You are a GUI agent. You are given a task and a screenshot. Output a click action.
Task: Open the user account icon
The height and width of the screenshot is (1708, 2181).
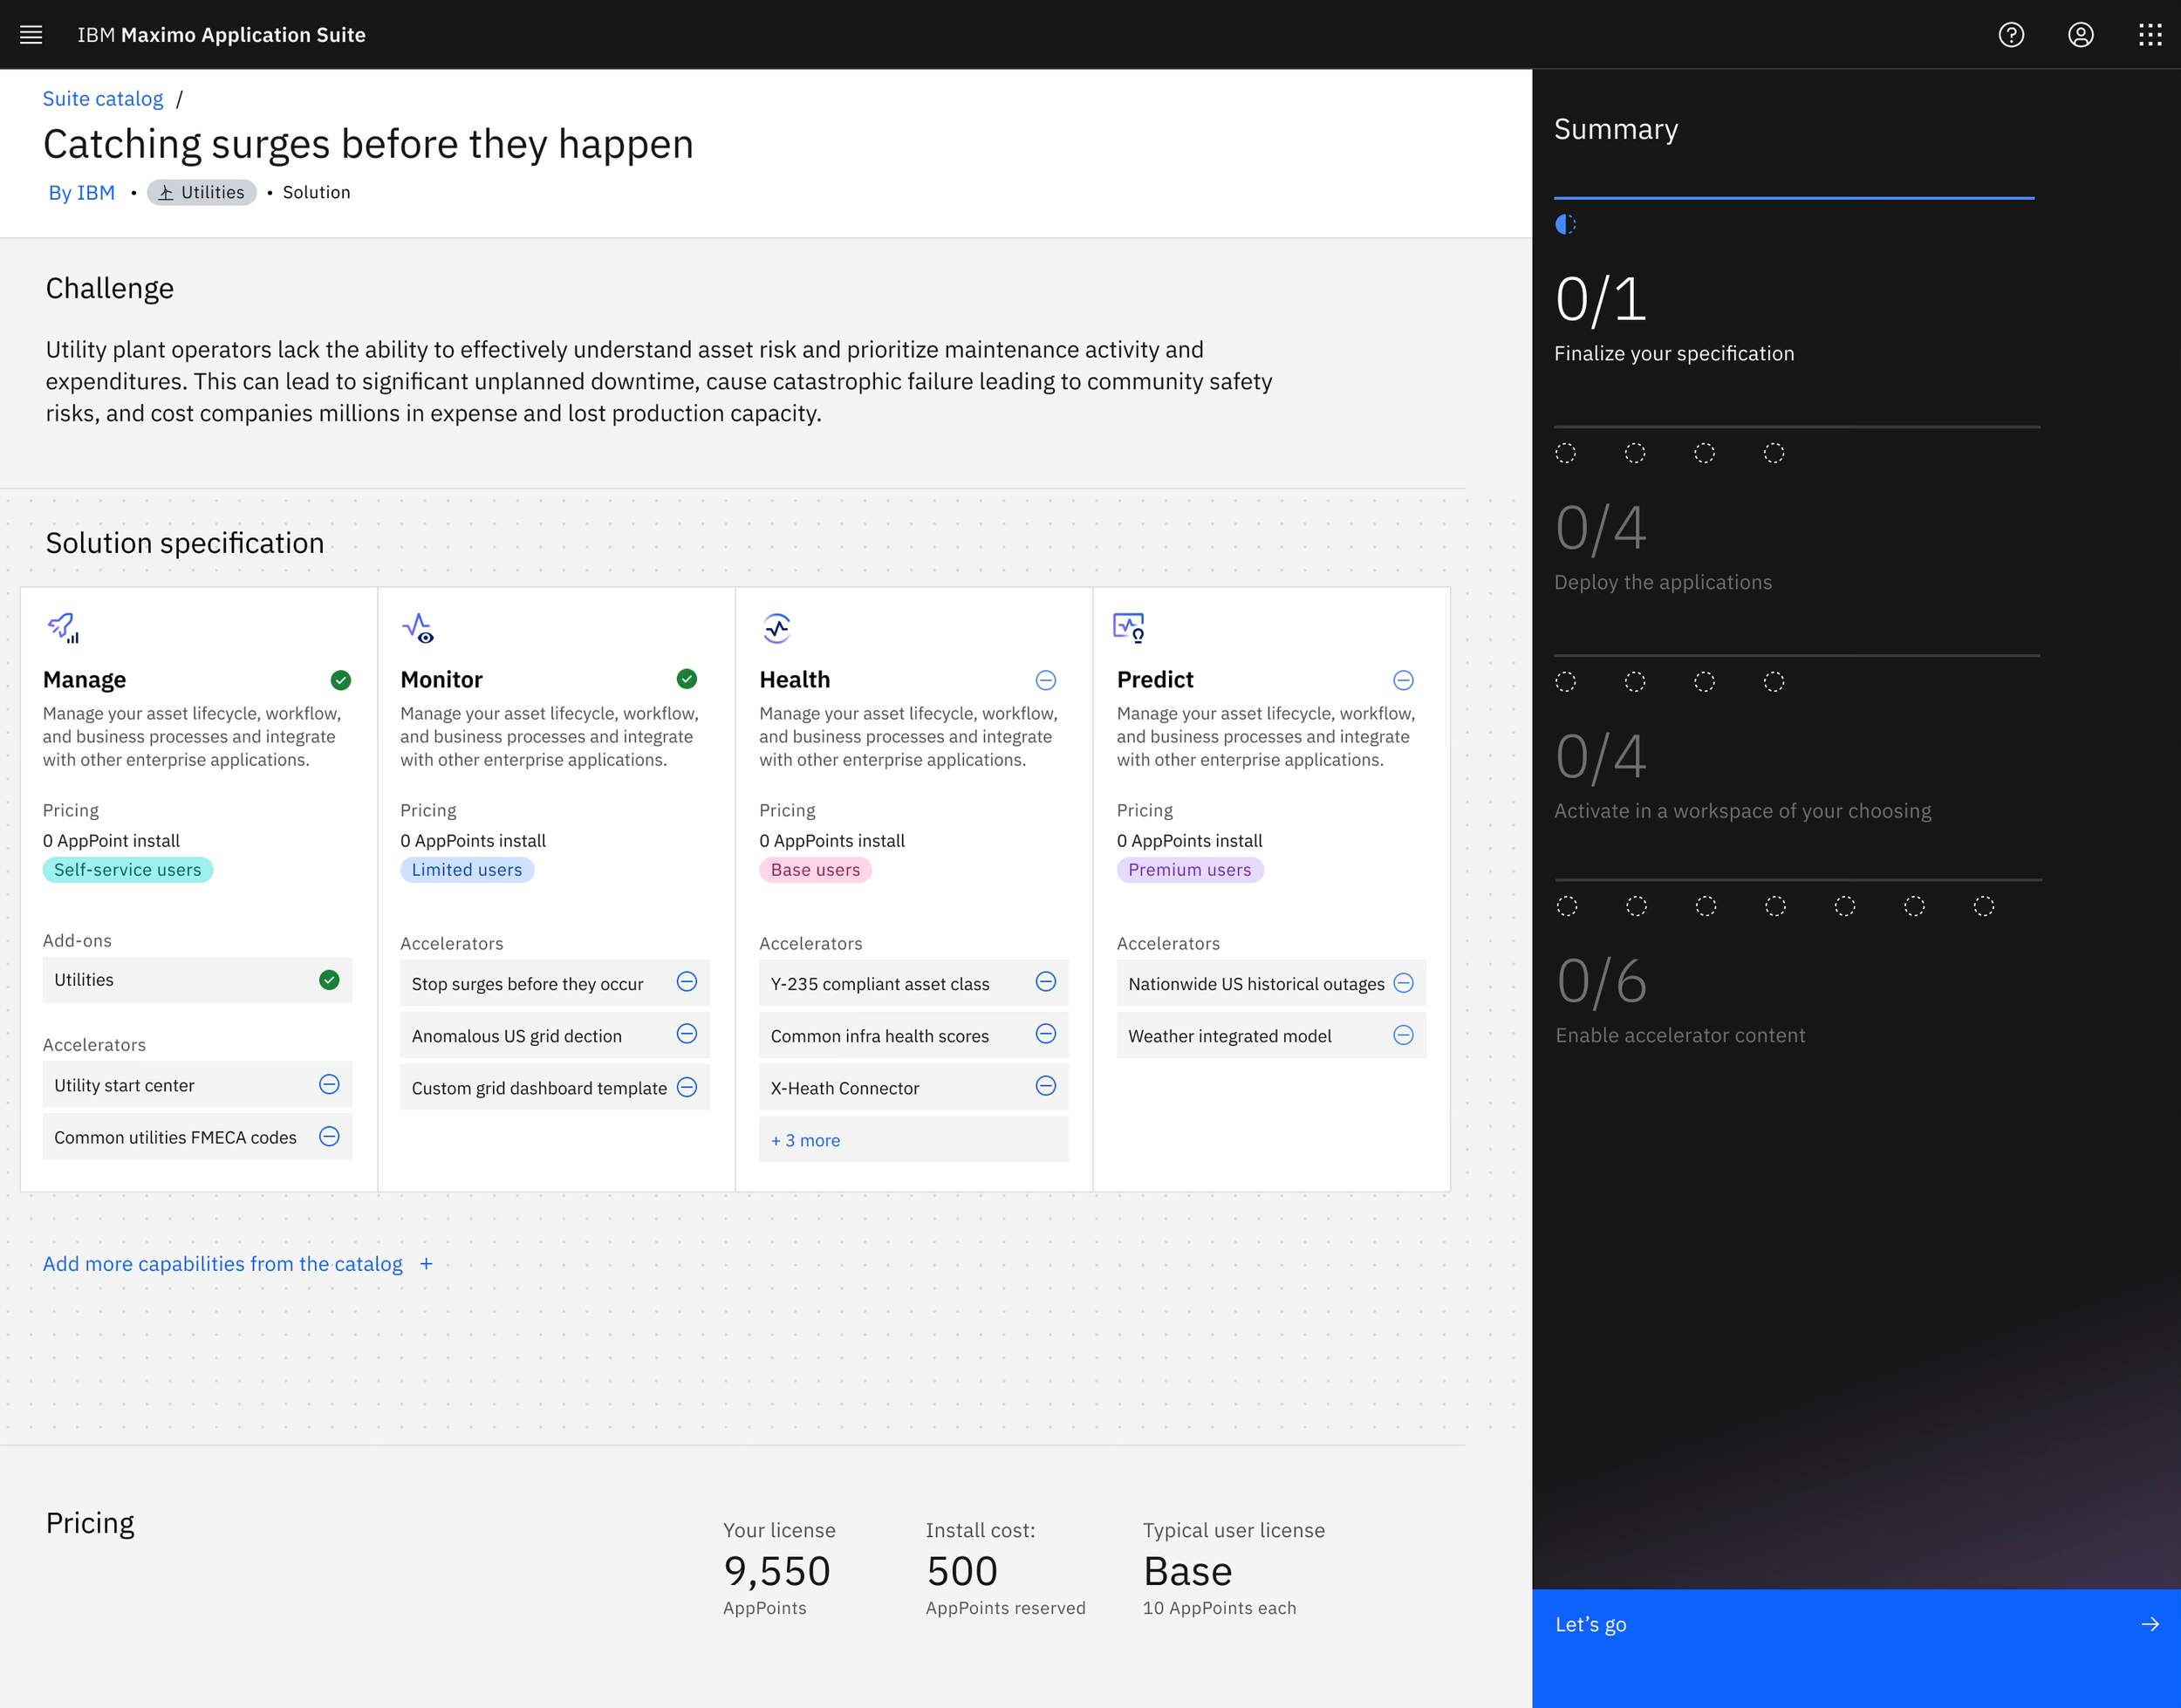coord(2080,34)
